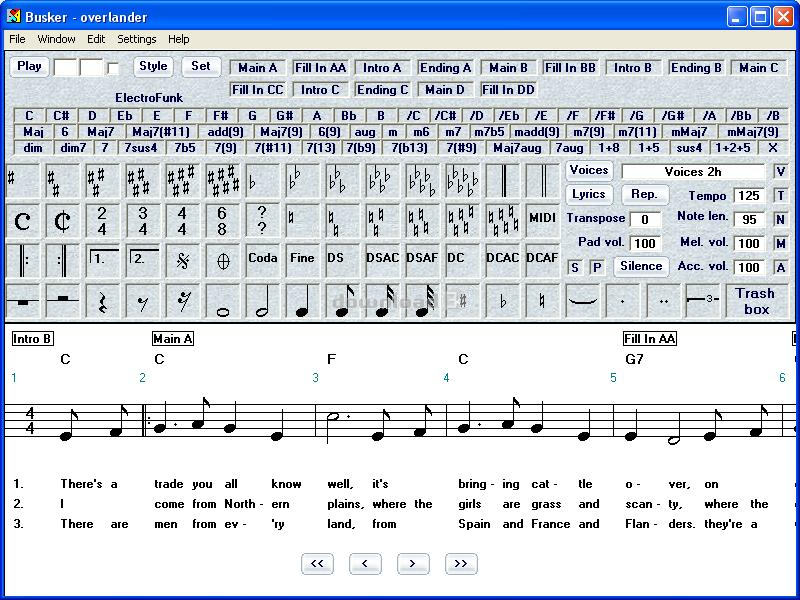800x600 pixels.
Task: Toggle the S button beside Silence
Action: coord(575,267)
